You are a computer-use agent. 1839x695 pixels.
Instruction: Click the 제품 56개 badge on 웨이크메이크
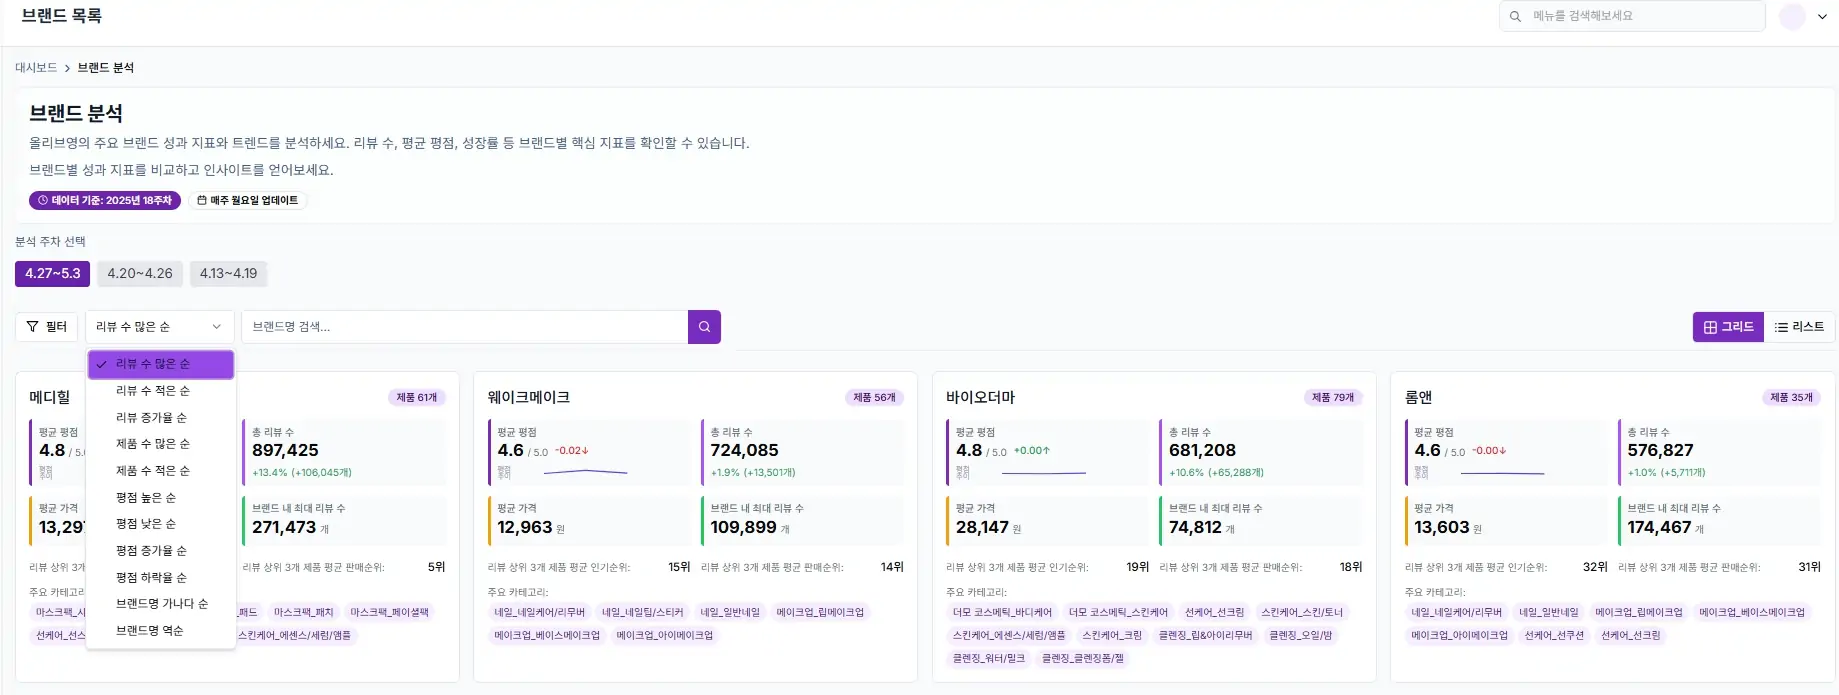(875, 397)
